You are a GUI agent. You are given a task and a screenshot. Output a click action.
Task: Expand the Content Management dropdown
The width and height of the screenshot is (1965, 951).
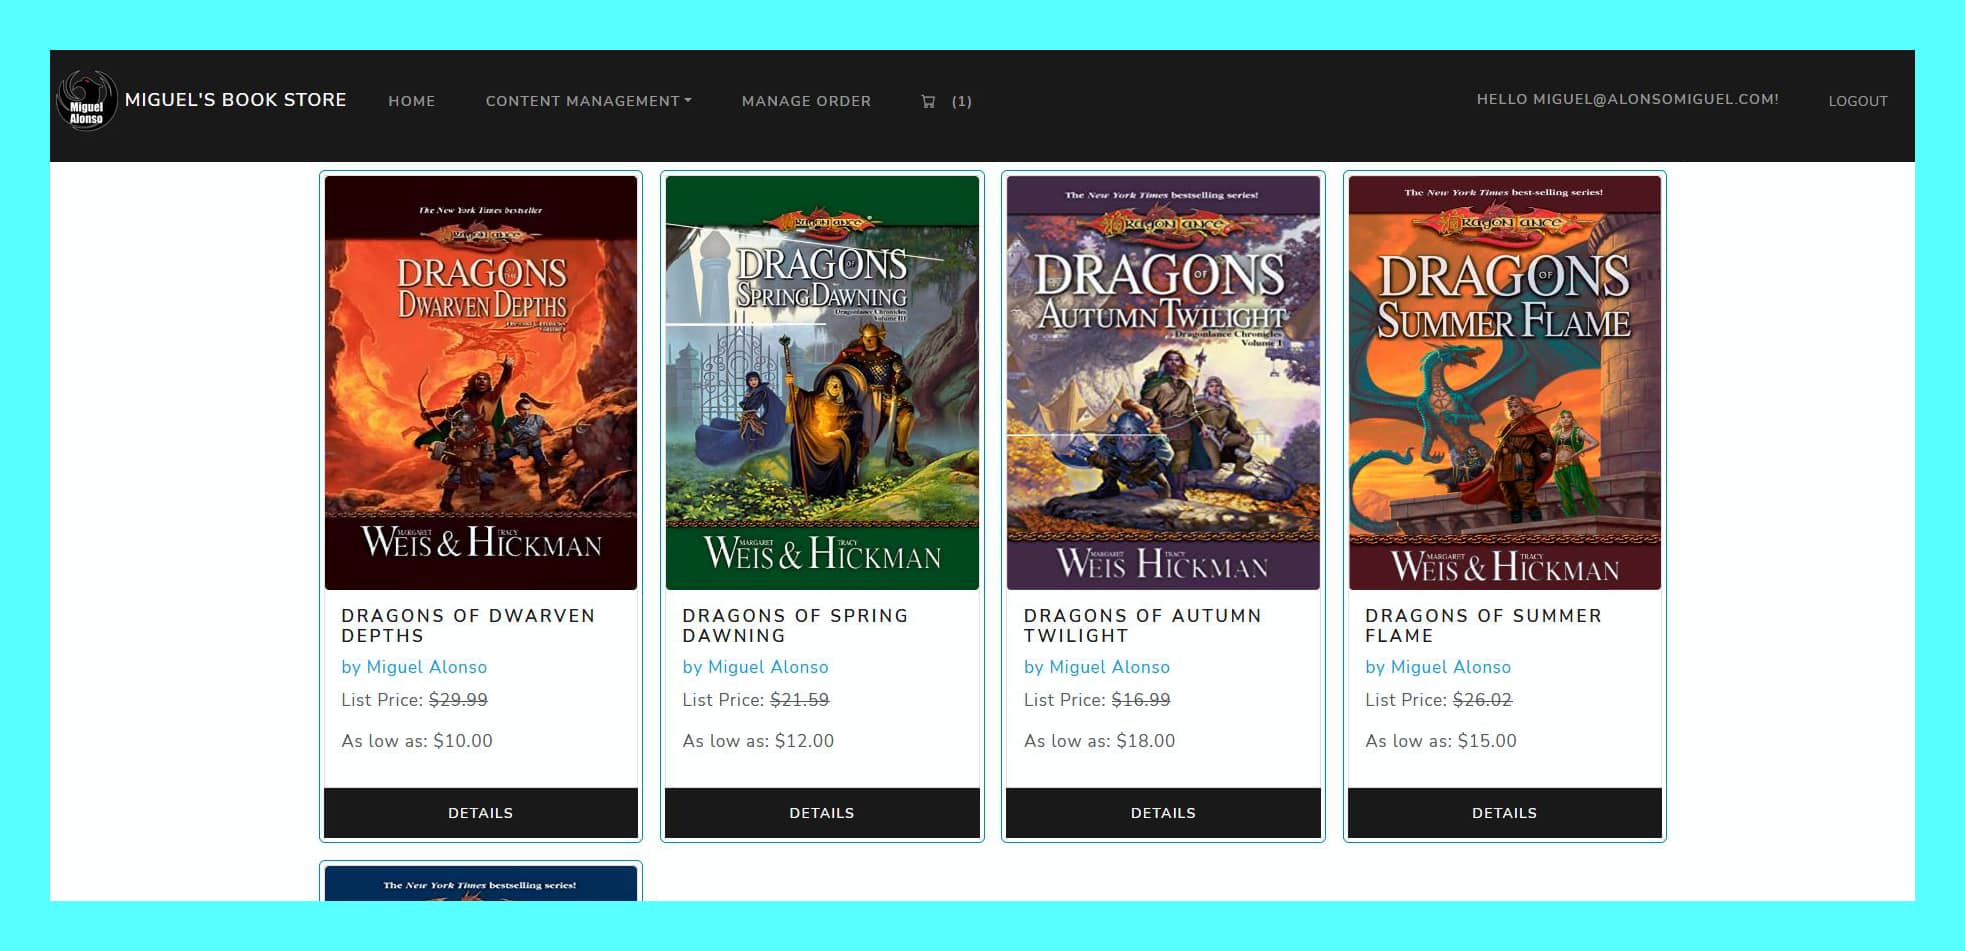pyautogui.click(x=589, y=101)
